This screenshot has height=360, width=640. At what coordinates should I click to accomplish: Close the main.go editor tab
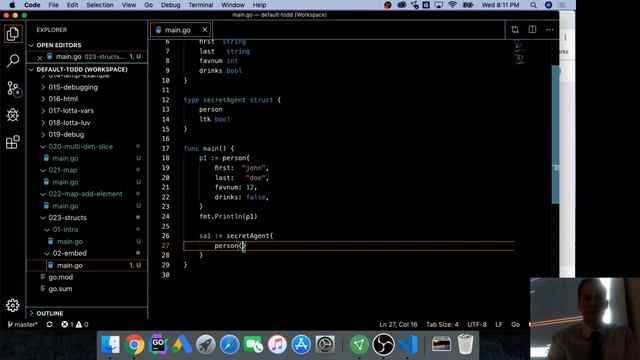coord(205,30)
